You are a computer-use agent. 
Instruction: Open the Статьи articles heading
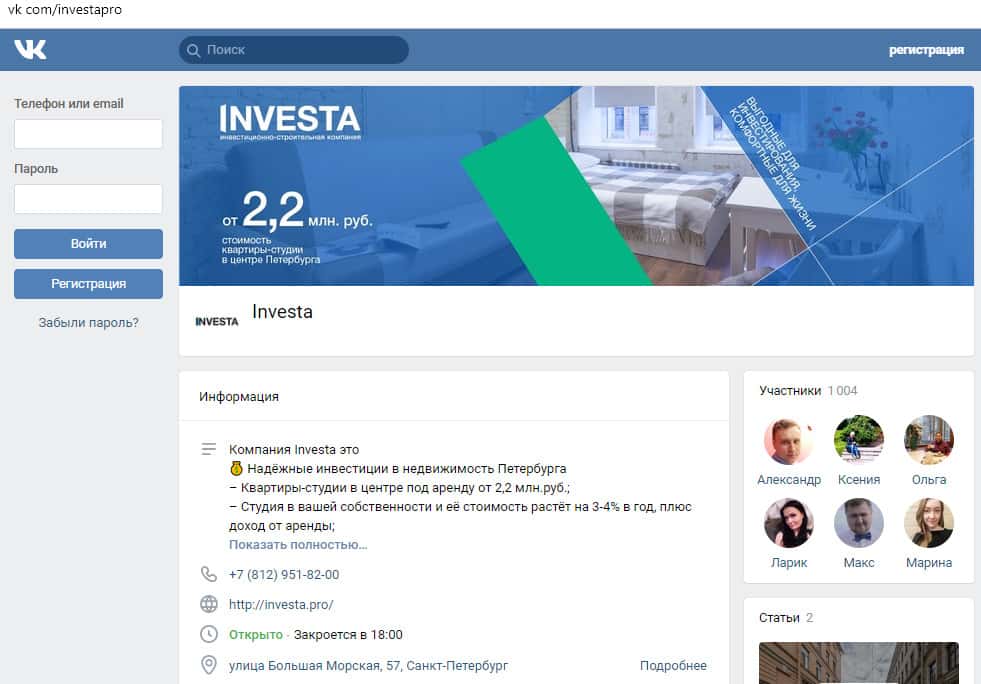pyautogui.click(x=779, y=618)
